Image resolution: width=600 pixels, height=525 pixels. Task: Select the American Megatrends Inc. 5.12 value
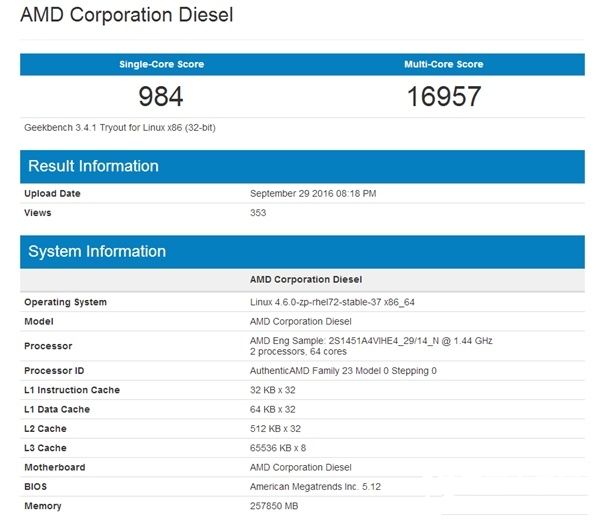315,487
